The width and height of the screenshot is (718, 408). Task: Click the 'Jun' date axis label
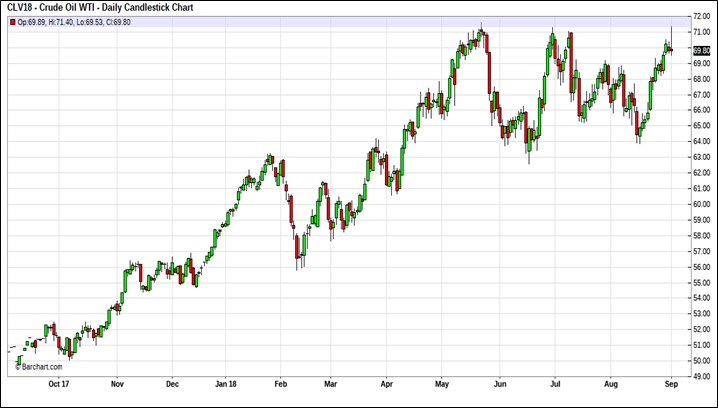(x=500, y=384)
